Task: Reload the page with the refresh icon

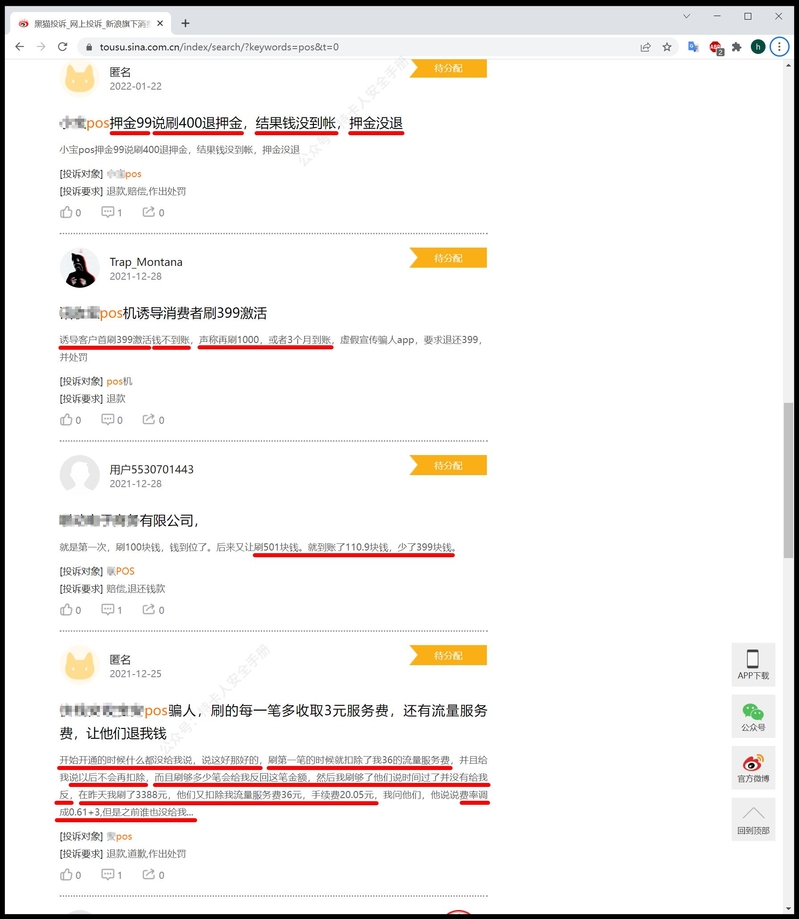Action: (63, 47)
